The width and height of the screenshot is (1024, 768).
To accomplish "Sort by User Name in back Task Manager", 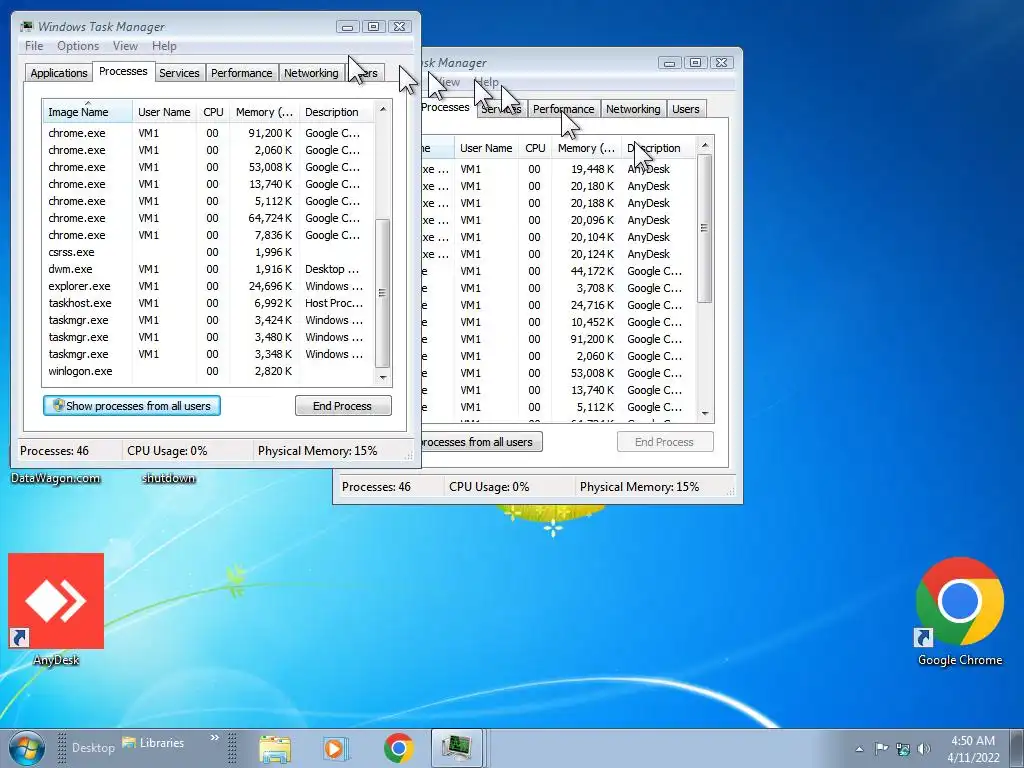I will (x=486, y=148).
